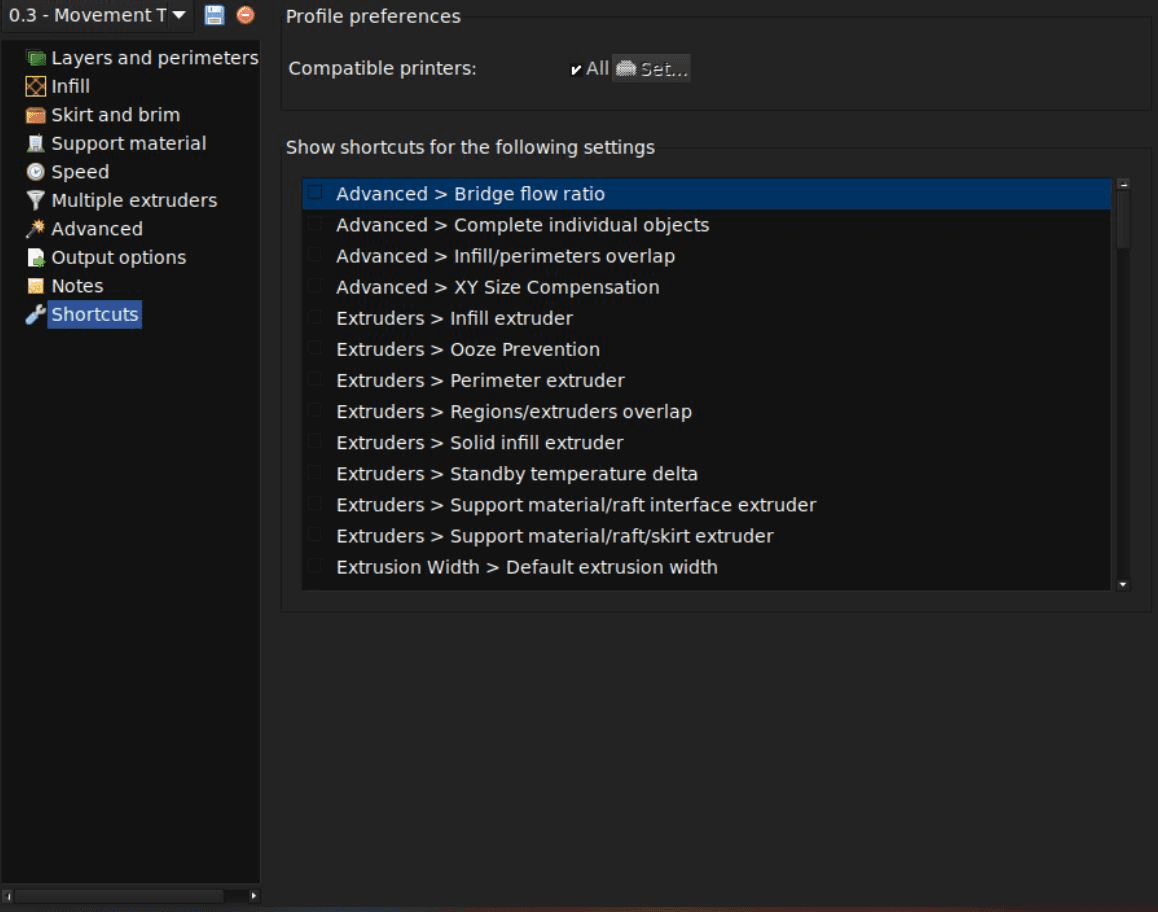Click sidebar horizontal scroll left arrow
This screenshot has height=912, width=1158.
click(x=7, y=896)
